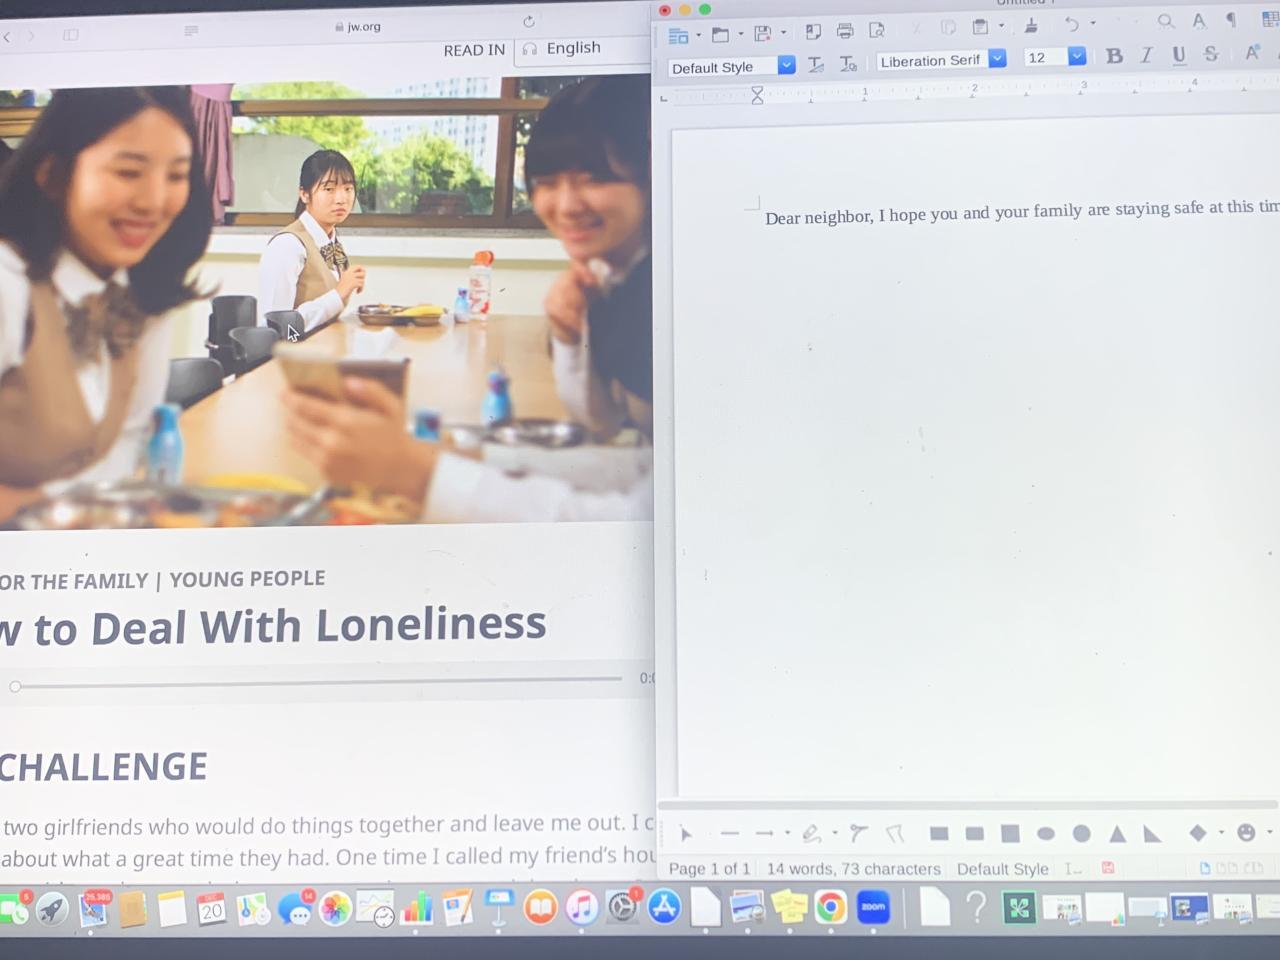Click the Insert Table icon
Image resolution: width=1280 pixels, height=960 pixels.
coord(1272,18)
